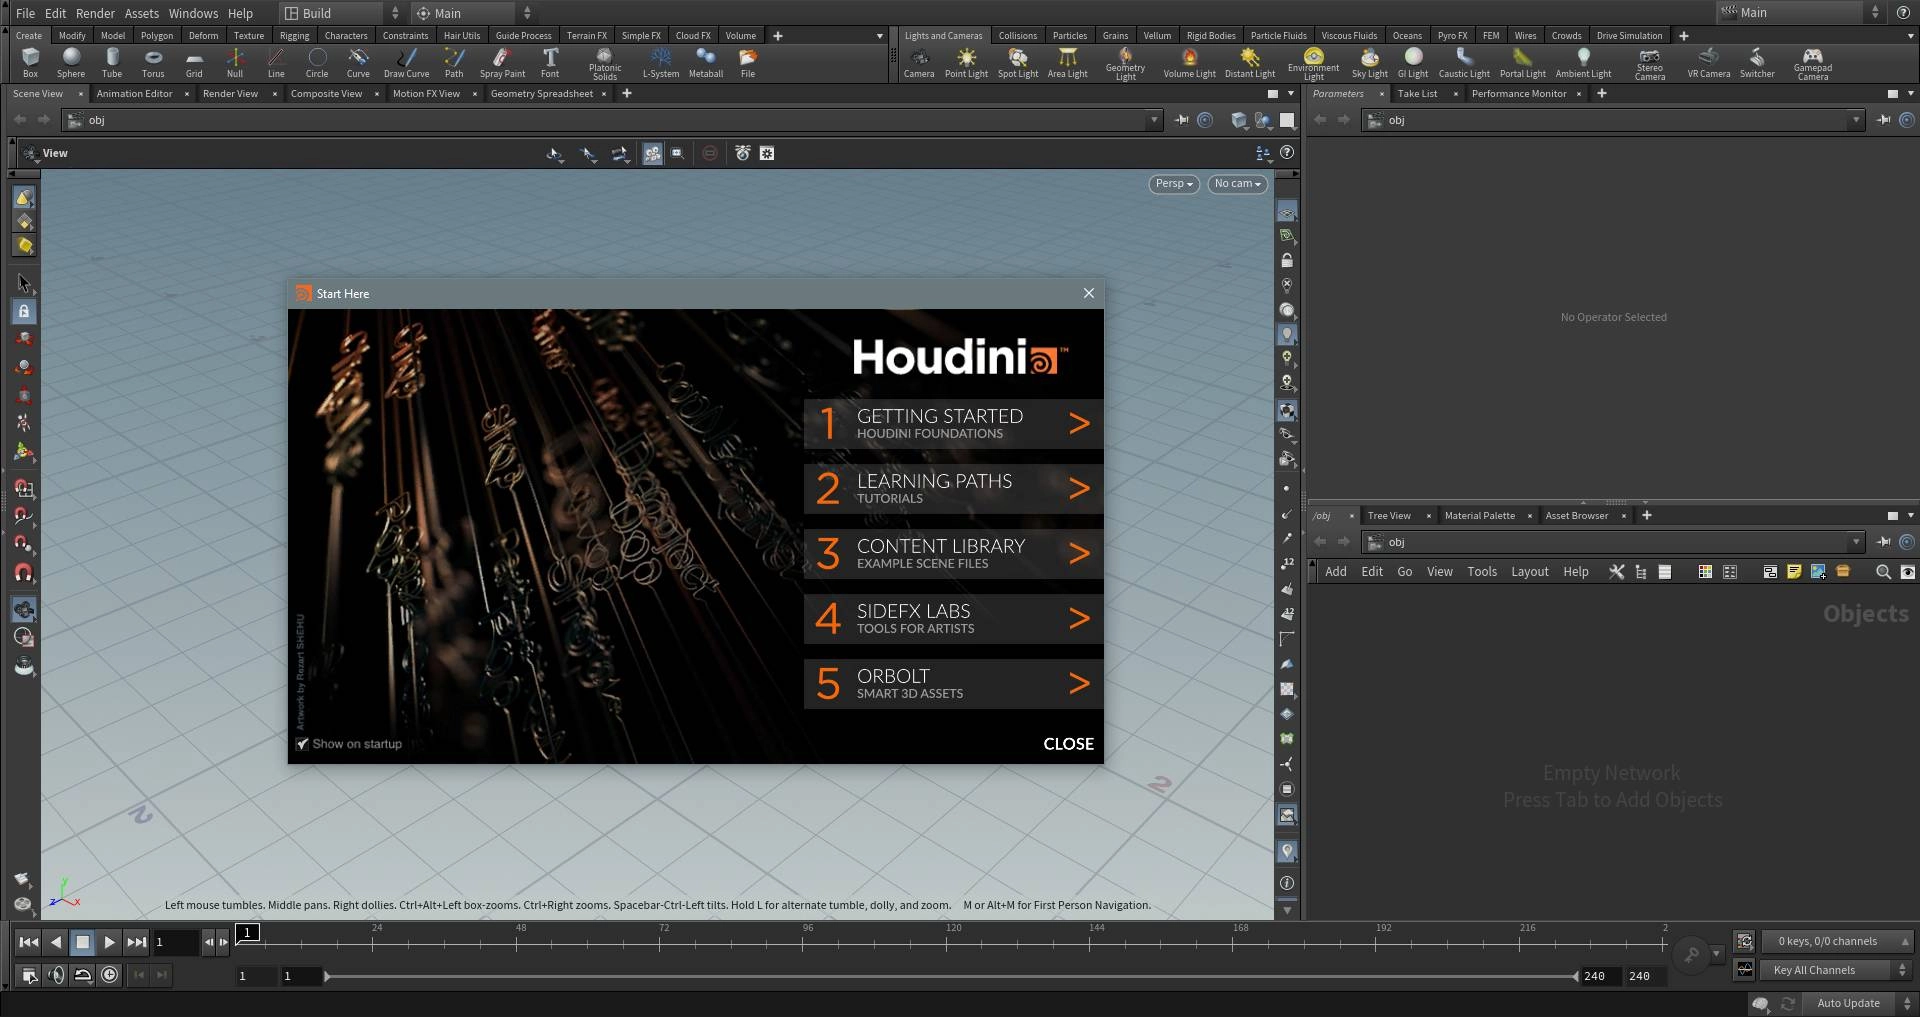This screenshot has height=1017, width=1920.
Task: Add an Environment Light
Action: (x=1313, y=64)
